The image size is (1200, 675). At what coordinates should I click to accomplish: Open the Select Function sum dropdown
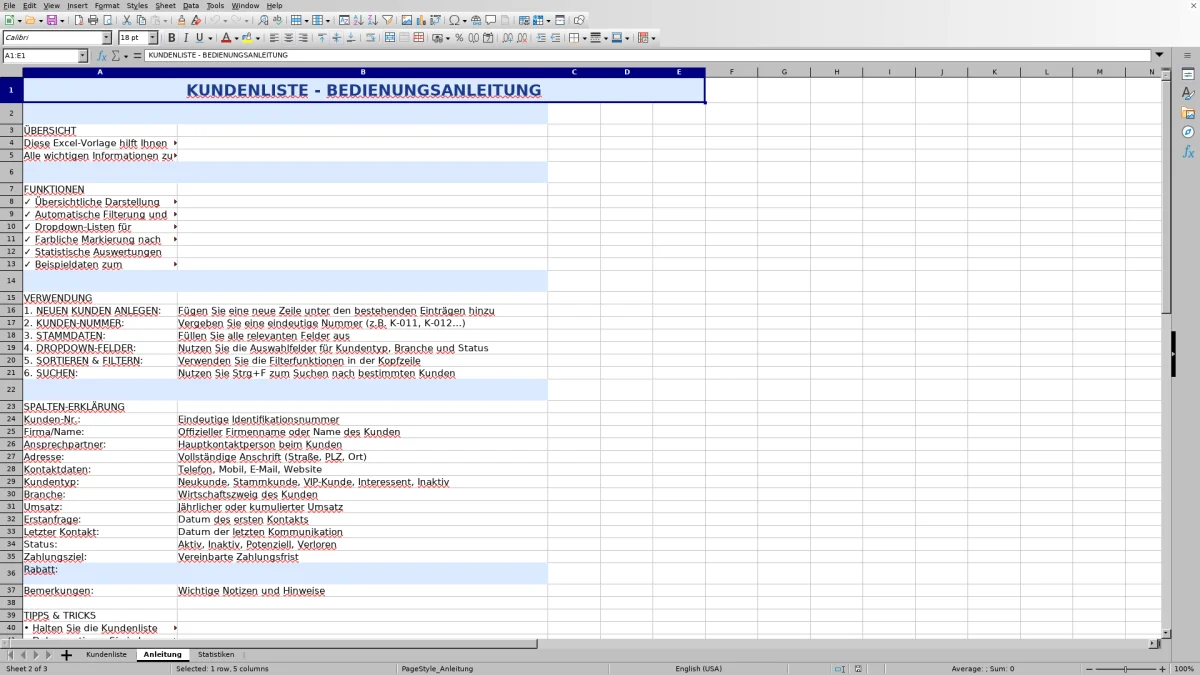click(x=125, y=56)
